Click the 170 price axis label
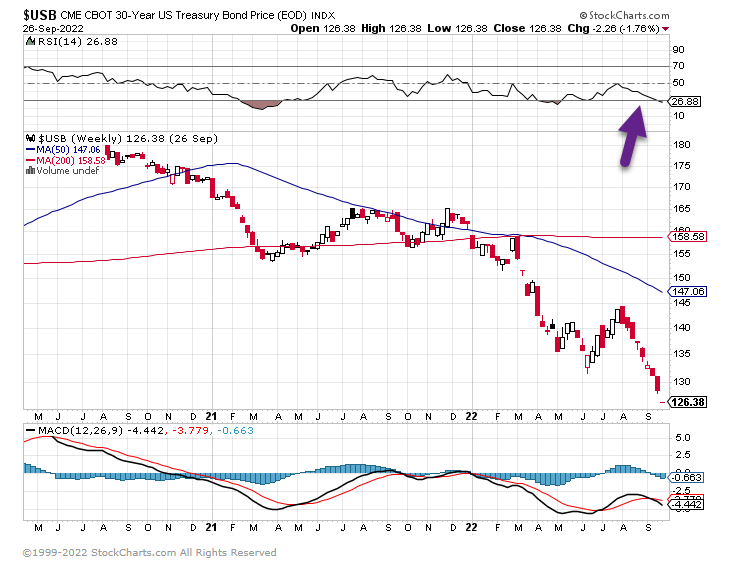This screenshot has height=567, width=749. (x=681, y=187)
